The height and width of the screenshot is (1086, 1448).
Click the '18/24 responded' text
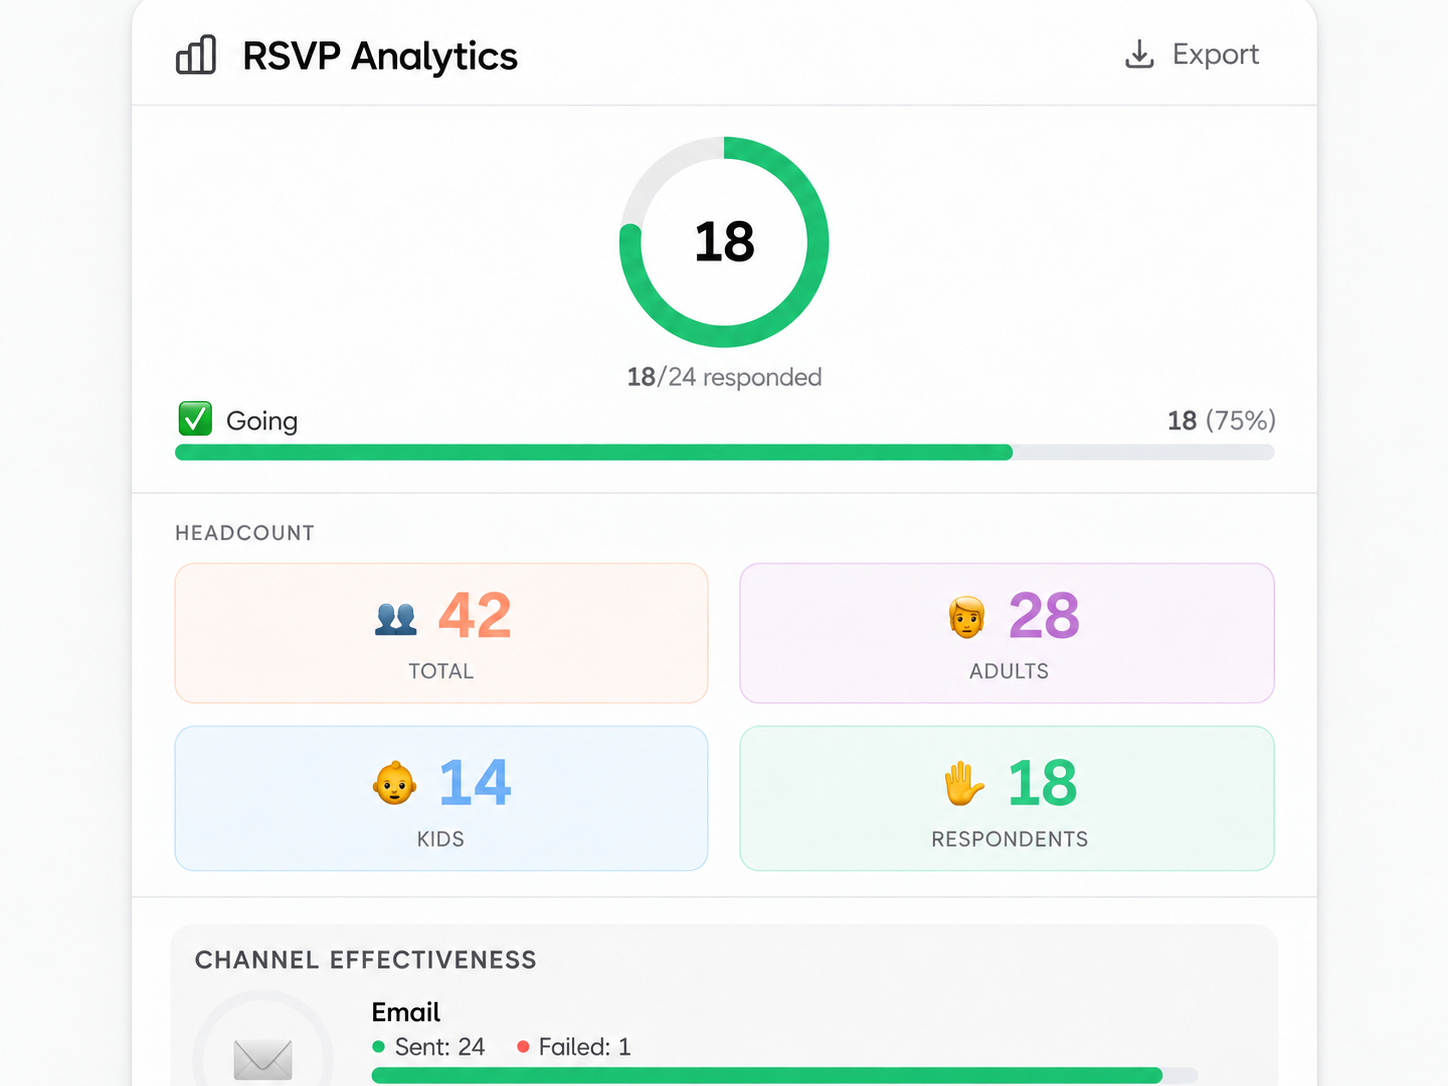[x=724, y=377]
